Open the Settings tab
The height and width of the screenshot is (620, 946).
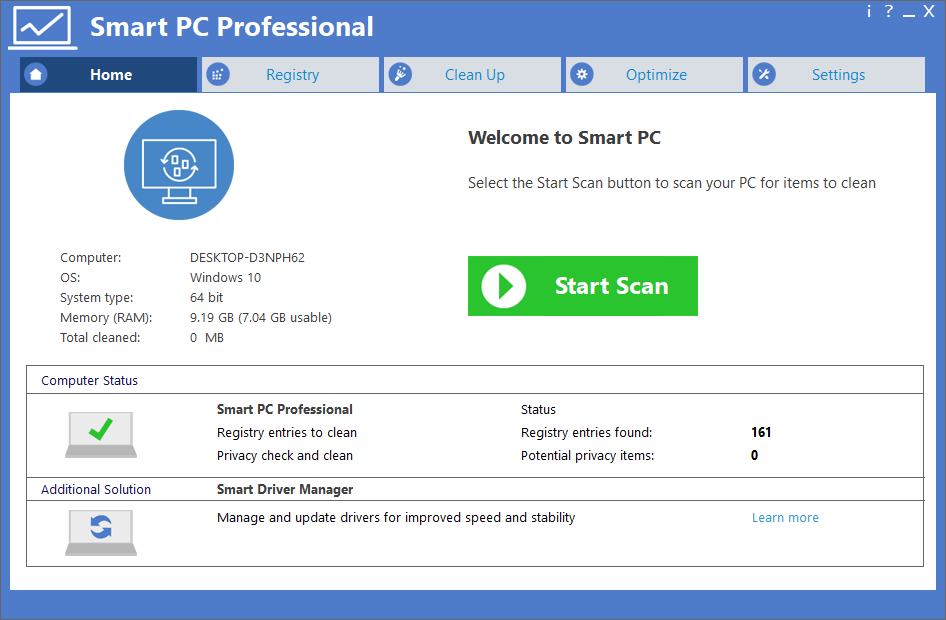coord(836,75)
